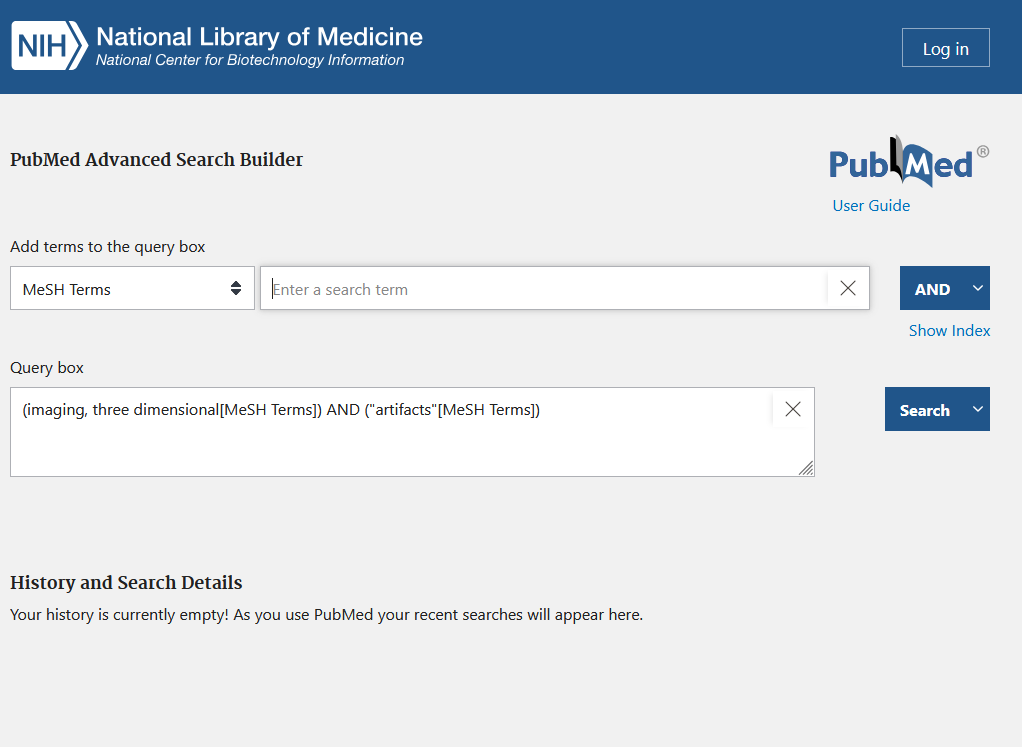Click the Search button
This screenshot has width=1022, height=747.
(924, 409)
